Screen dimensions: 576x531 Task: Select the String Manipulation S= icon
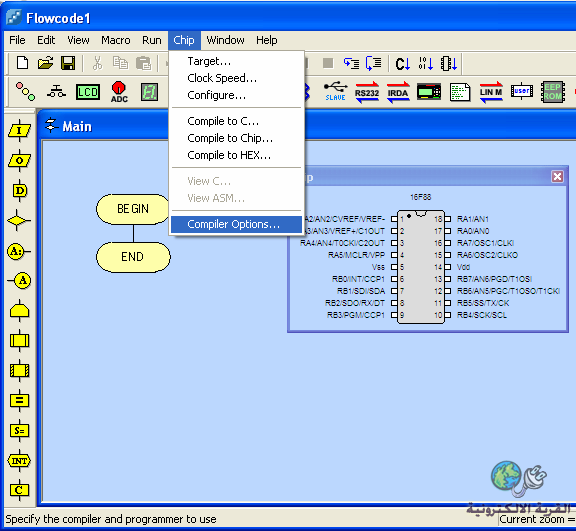click(x=19, y=430)
